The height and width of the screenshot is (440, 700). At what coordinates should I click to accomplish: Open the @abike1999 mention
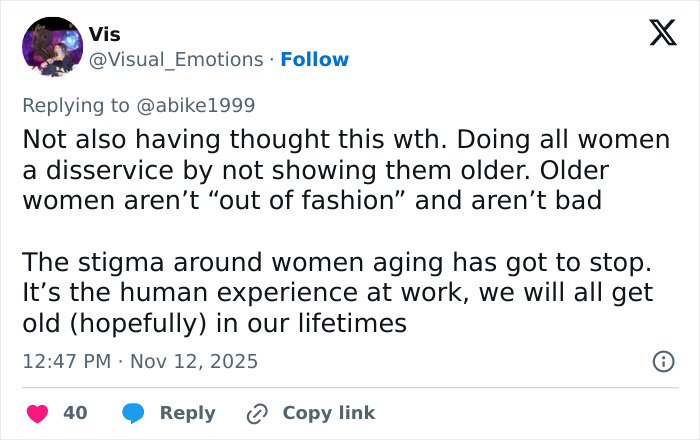point(202,105)
